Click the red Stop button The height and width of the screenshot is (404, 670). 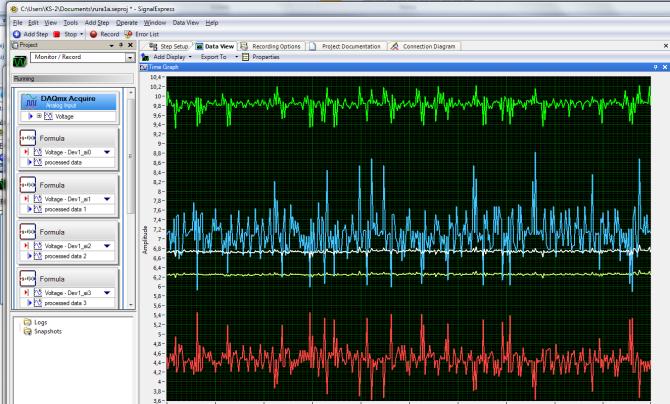(65, 34)
